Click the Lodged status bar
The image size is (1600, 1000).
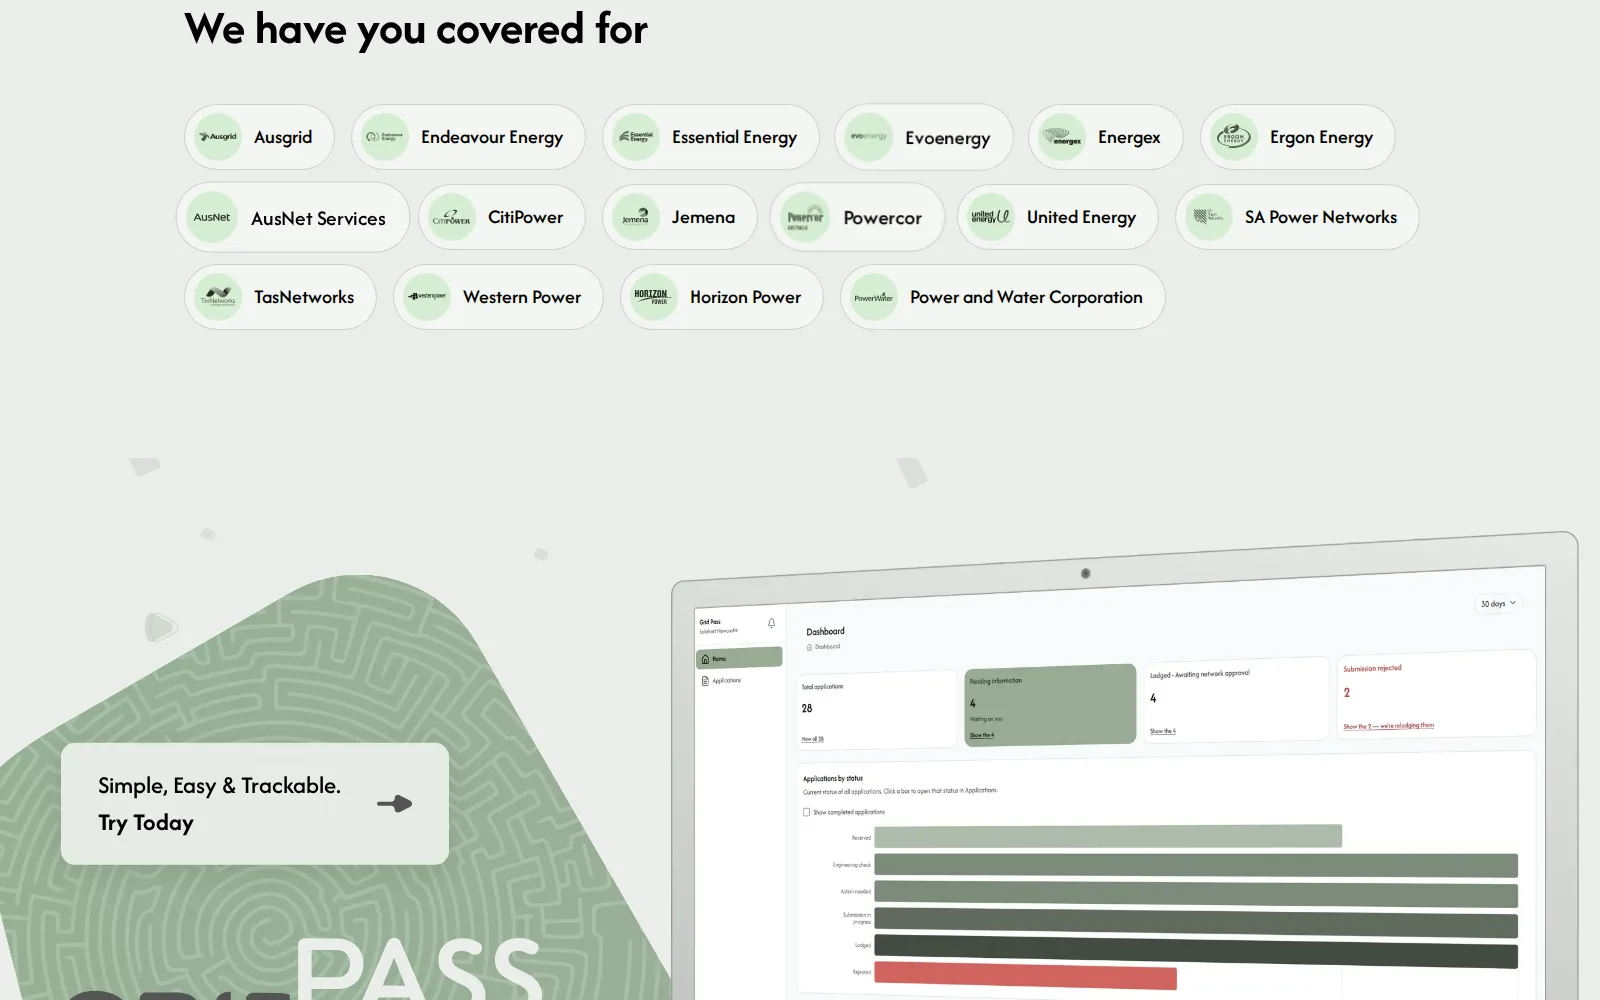tap(1196, 951)
